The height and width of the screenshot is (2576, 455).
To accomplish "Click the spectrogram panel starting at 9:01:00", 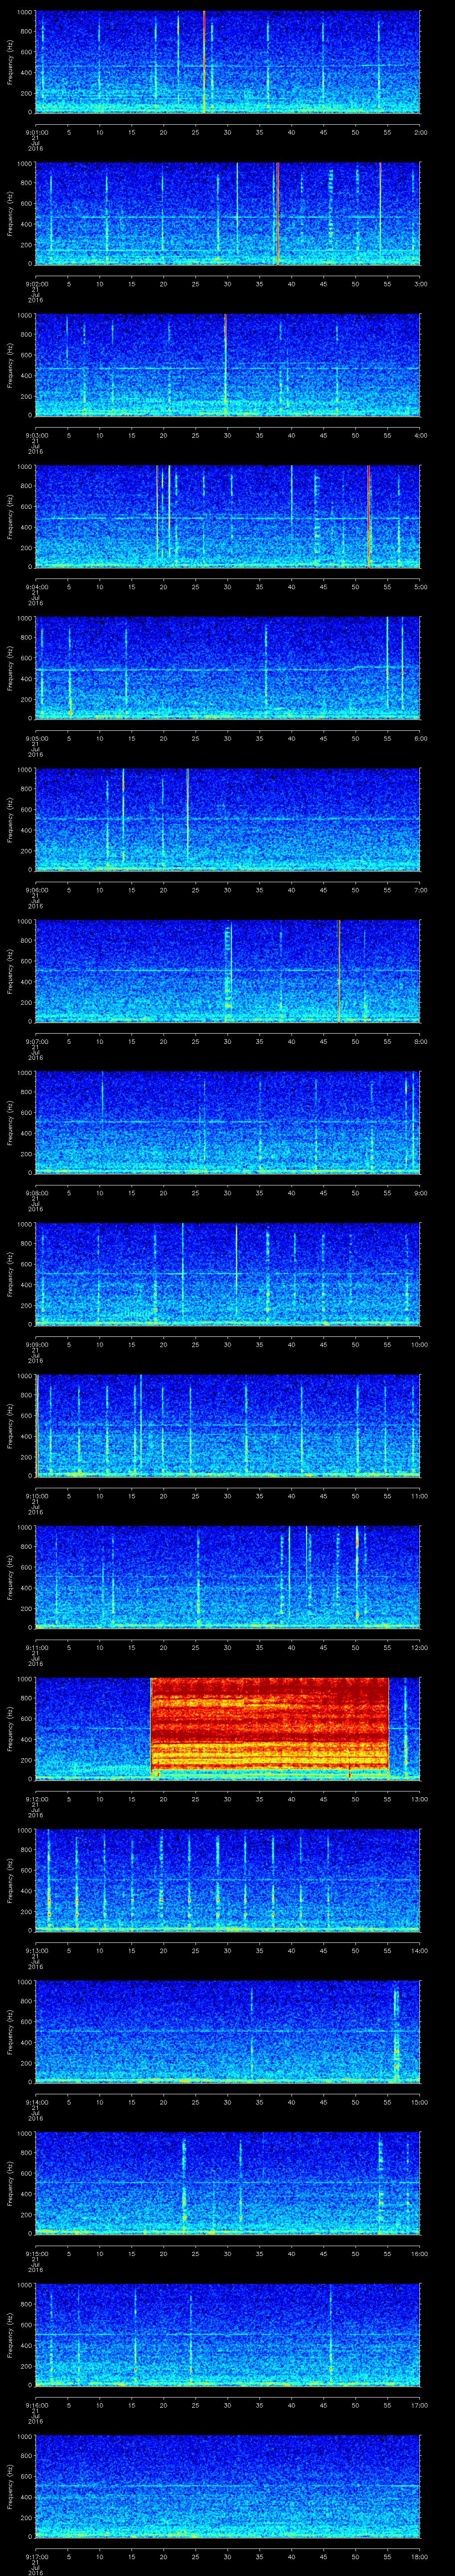I will (228, 62).
